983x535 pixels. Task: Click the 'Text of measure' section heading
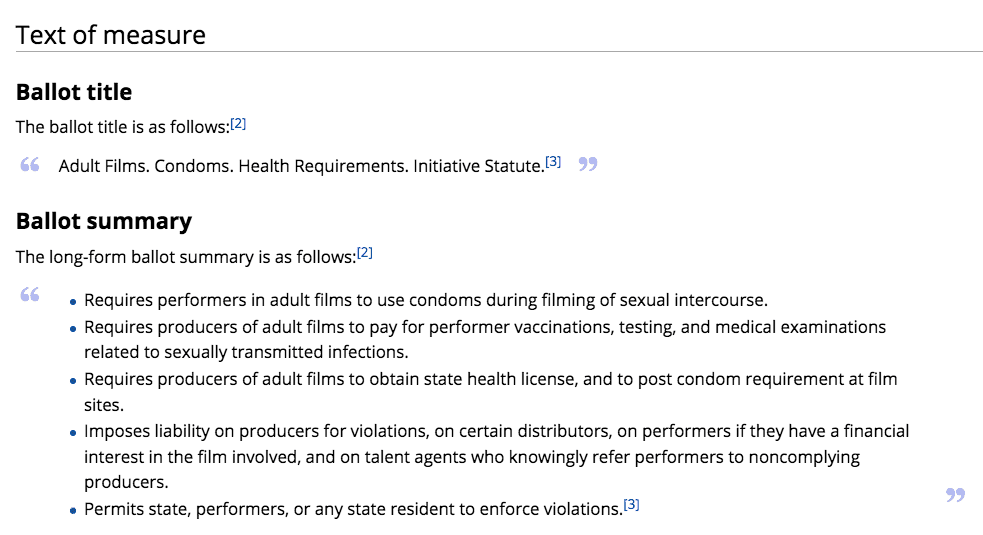tap(111, 35)
